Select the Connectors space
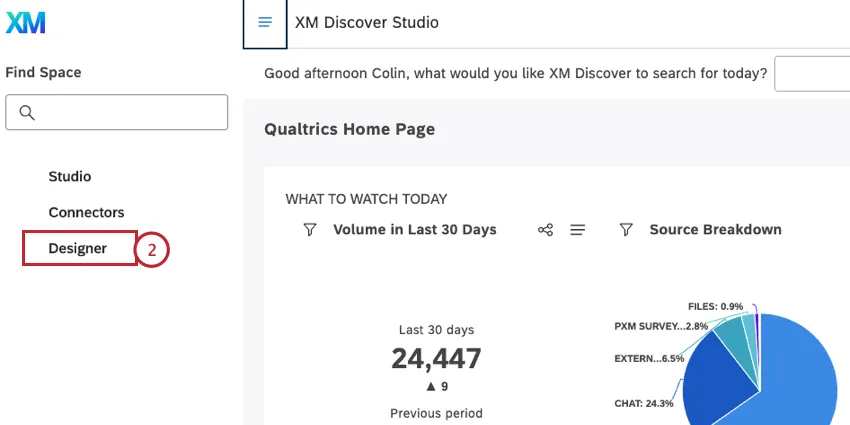The height and width of the screenshot is (425, 850). [x=86, y=212]
